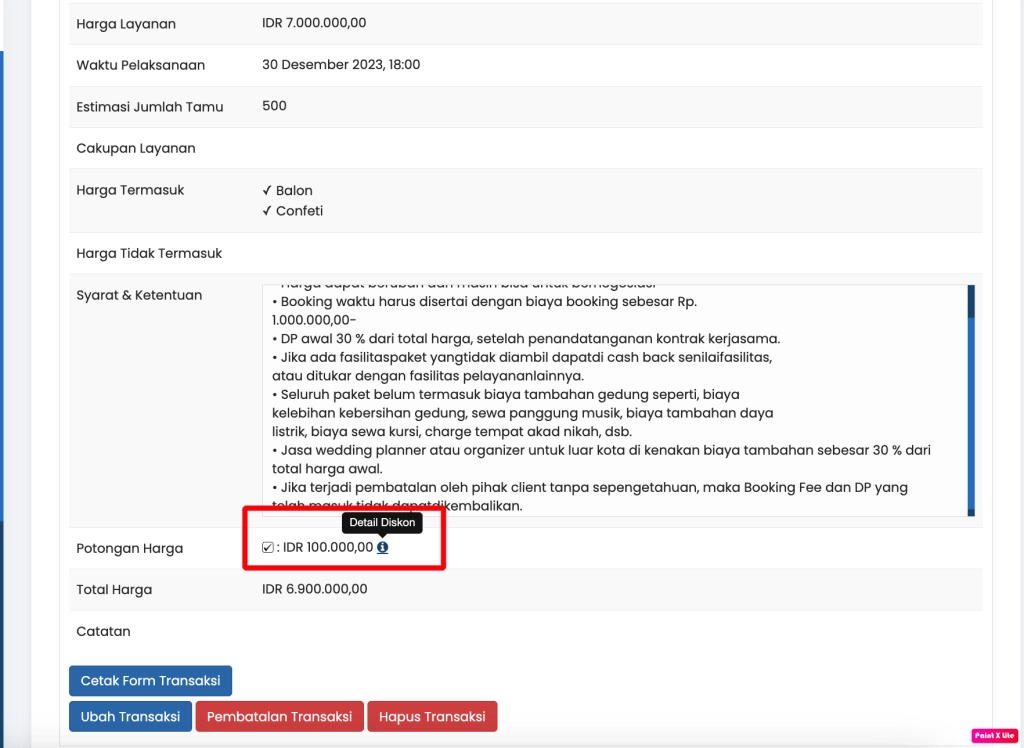The height and width of the screenshot is (748, 1024).
Task: Click the IDR 6.900.000,00 total price
Action: tap(314, 589)
